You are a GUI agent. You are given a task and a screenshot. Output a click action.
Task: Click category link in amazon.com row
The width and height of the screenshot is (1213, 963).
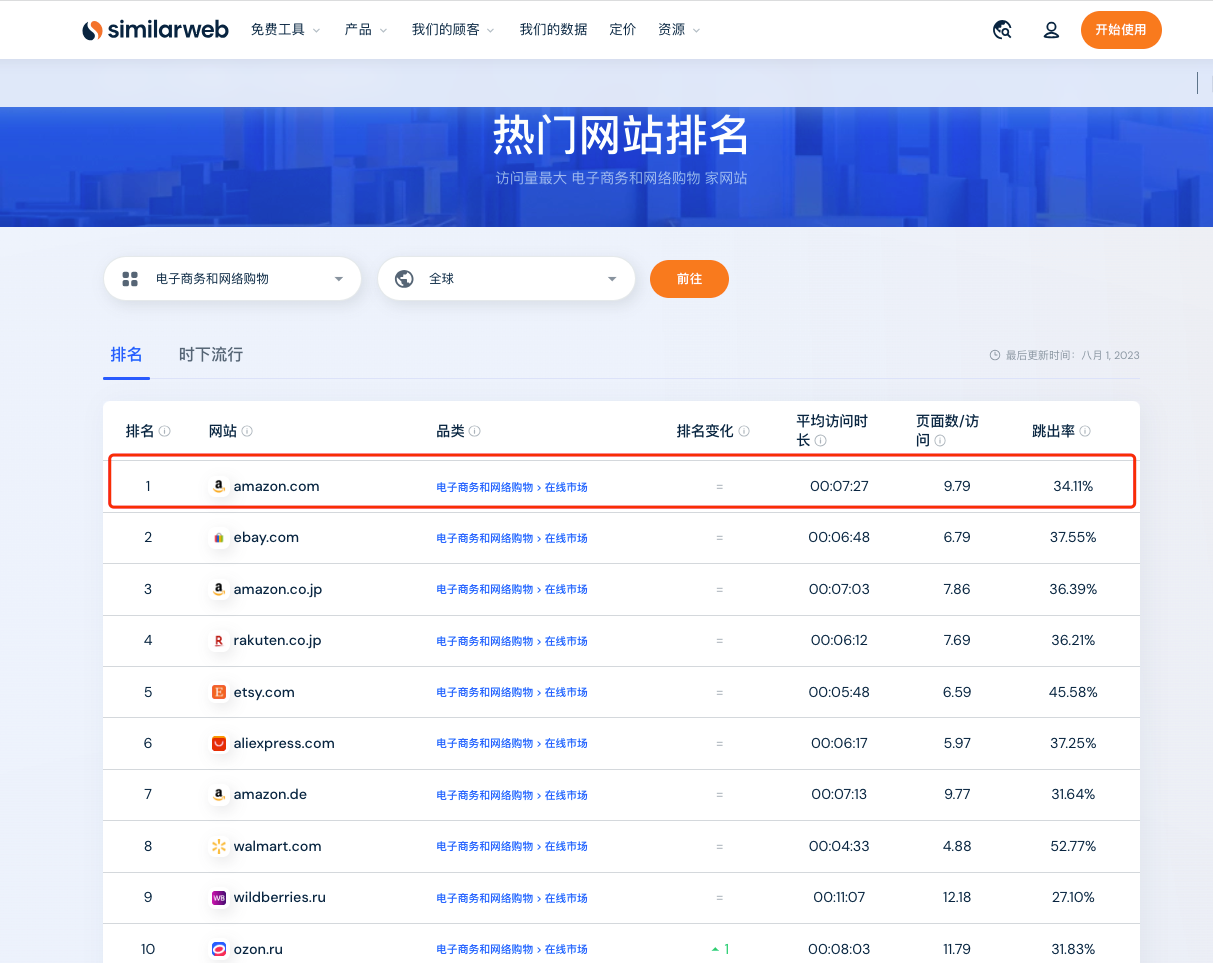click(512, 487)
